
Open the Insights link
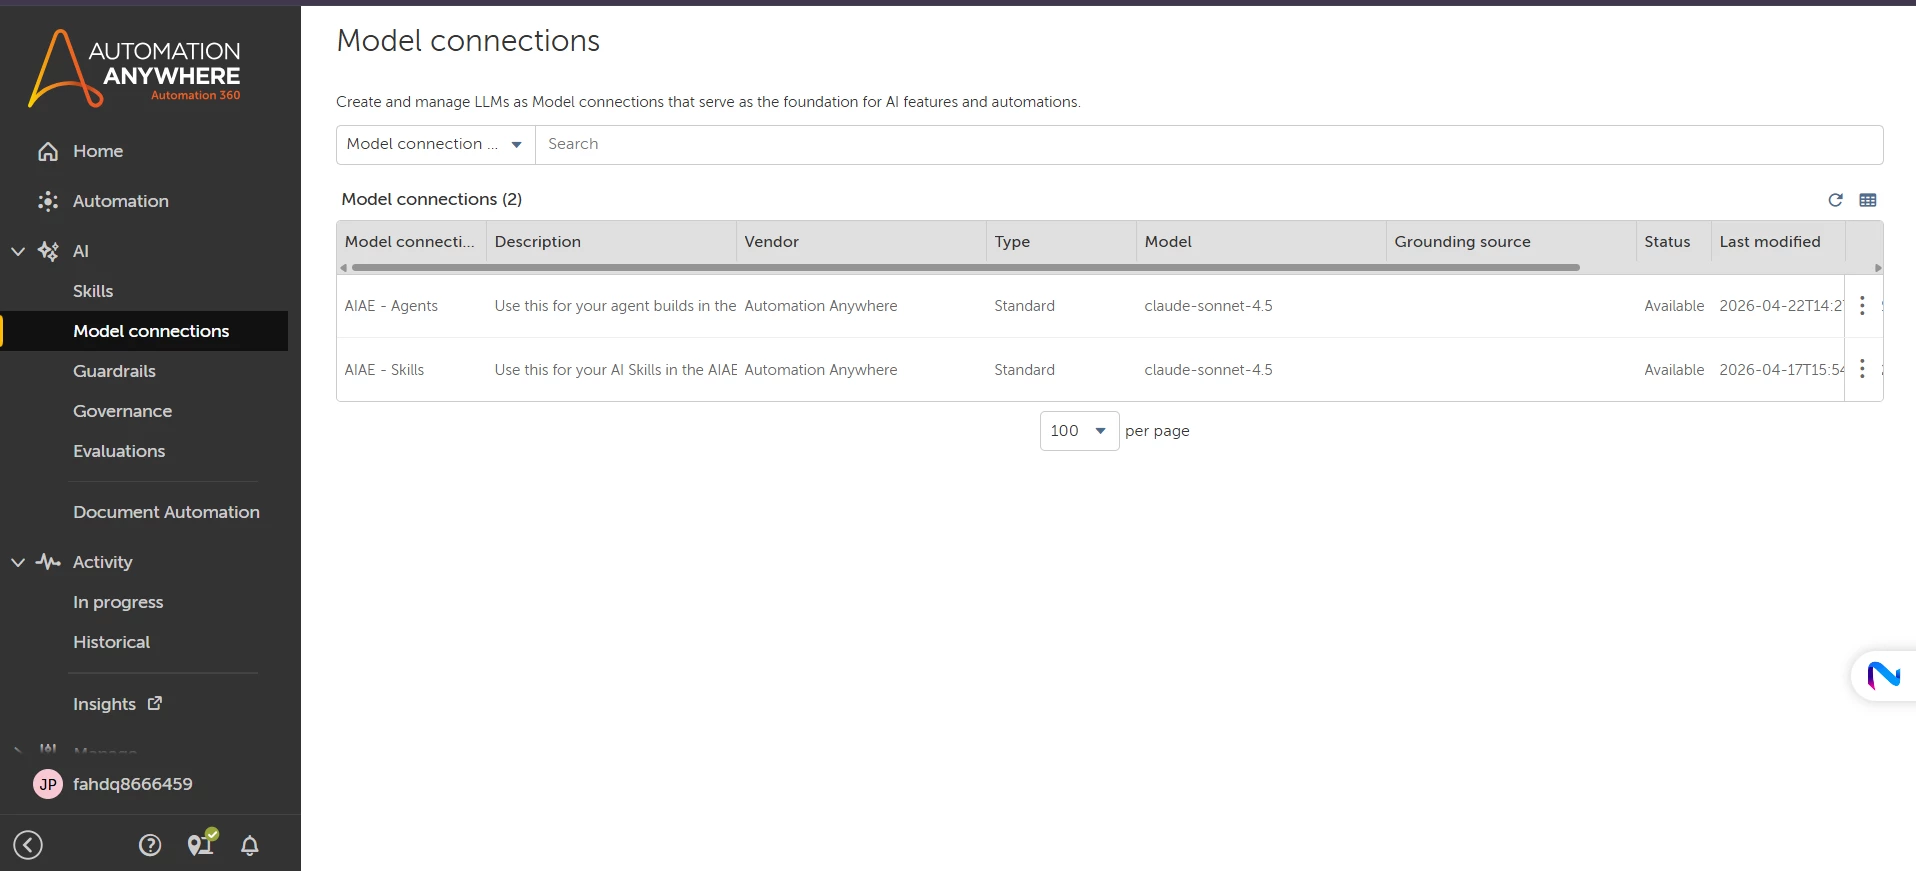[x=104, y=704]
